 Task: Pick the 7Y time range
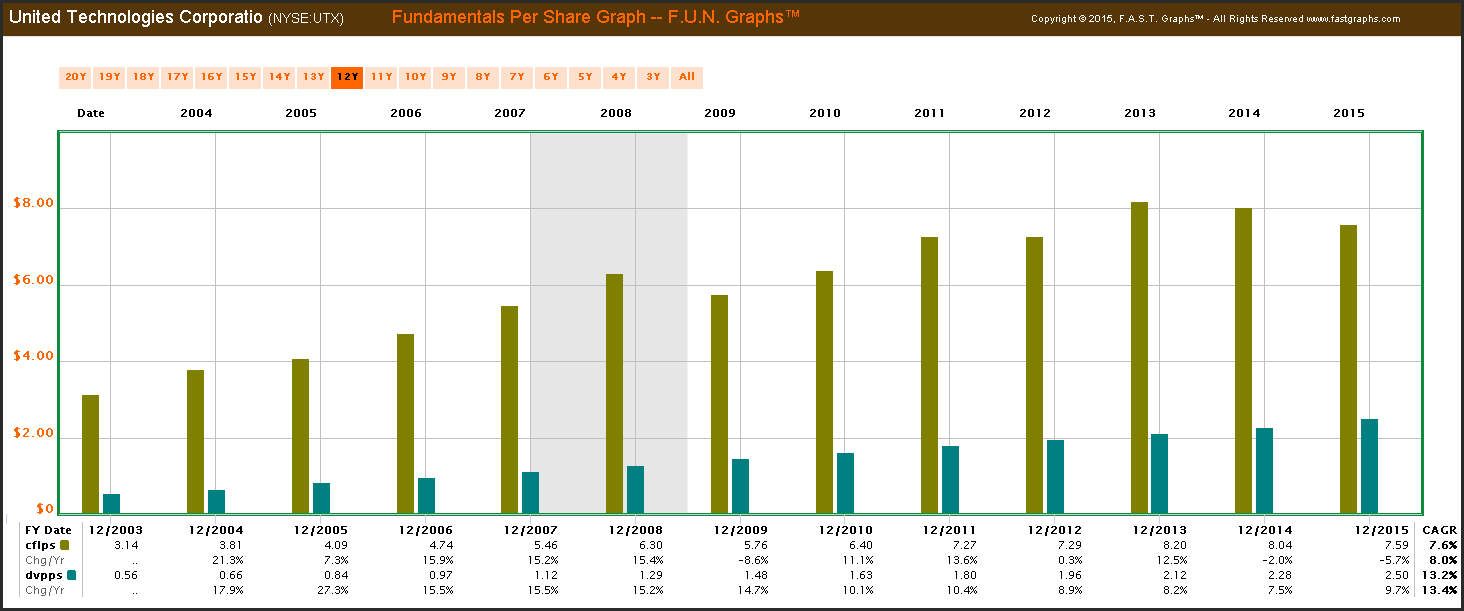[517, 77]
